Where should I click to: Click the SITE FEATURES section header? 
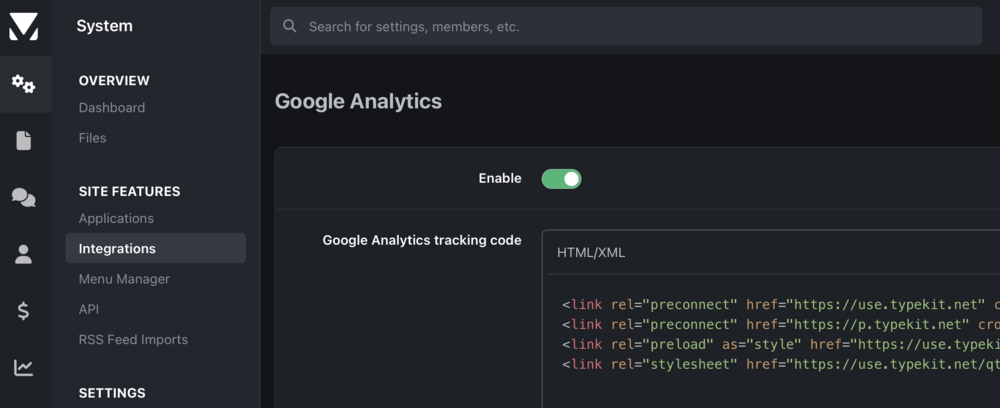click(129, 191)
